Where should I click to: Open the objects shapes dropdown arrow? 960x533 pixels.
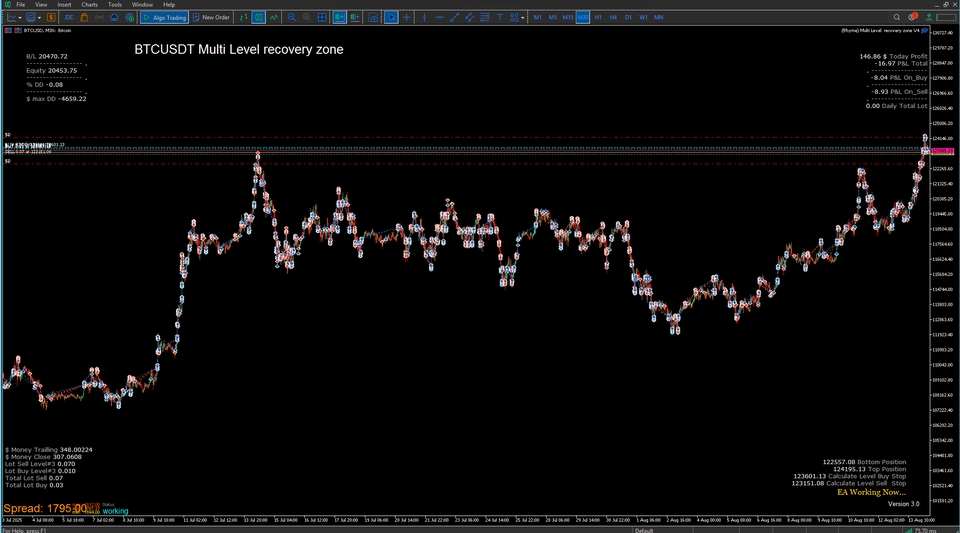click(523, 17)
